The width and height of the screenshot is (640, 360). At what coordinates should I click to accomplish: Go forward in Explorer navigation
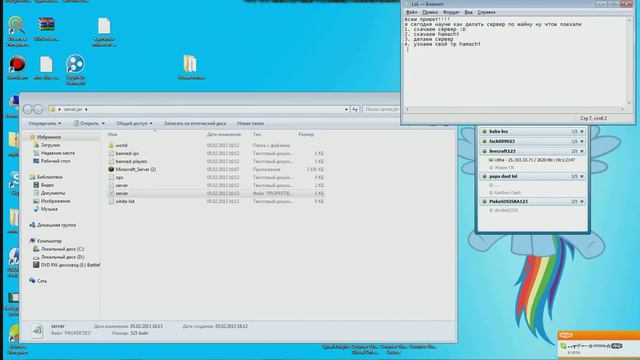point(38,109)
